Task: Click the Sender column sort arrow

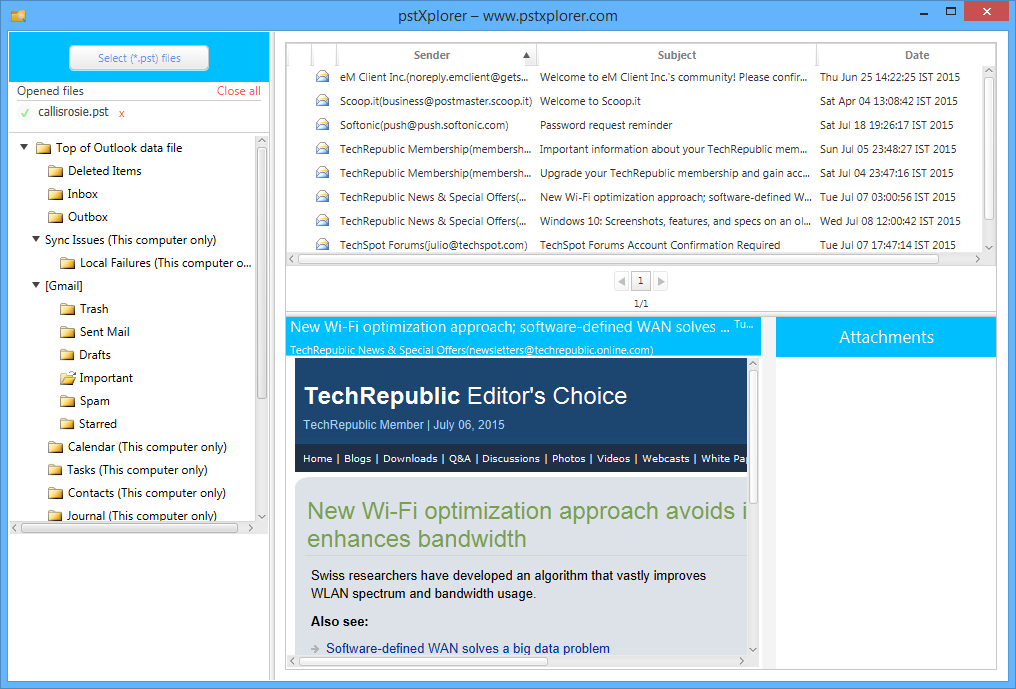Action: click(x=527, y=55)
